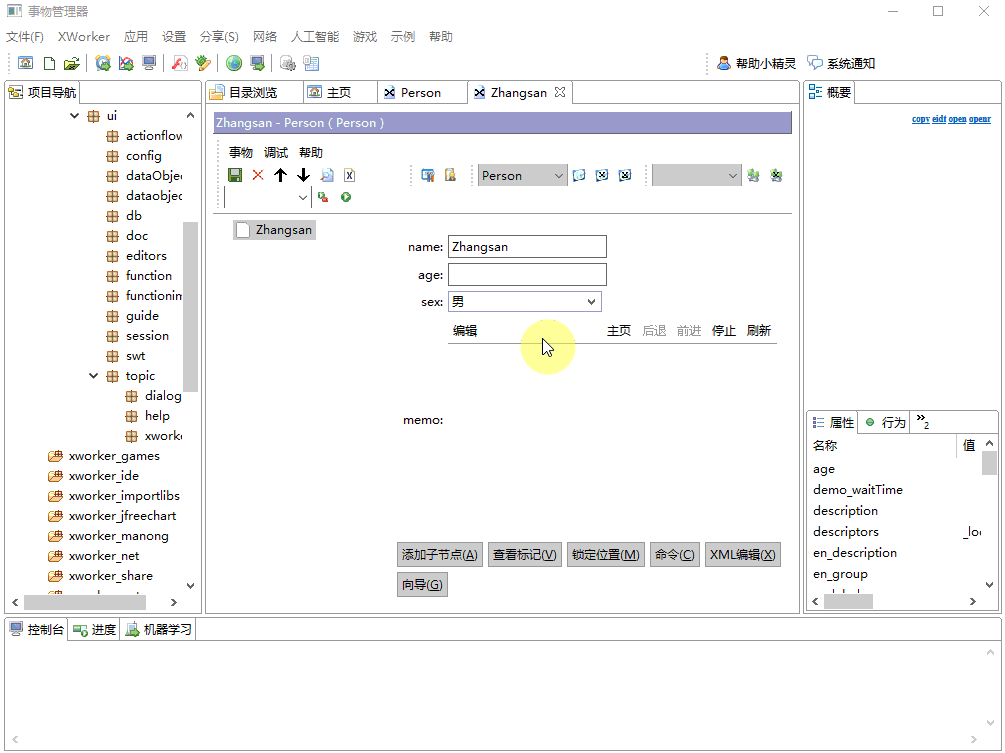Click the first icon right of Person dropdown
Viewport: 1005px width, 753px height.
pyautogui.click(x=579, y=175)
